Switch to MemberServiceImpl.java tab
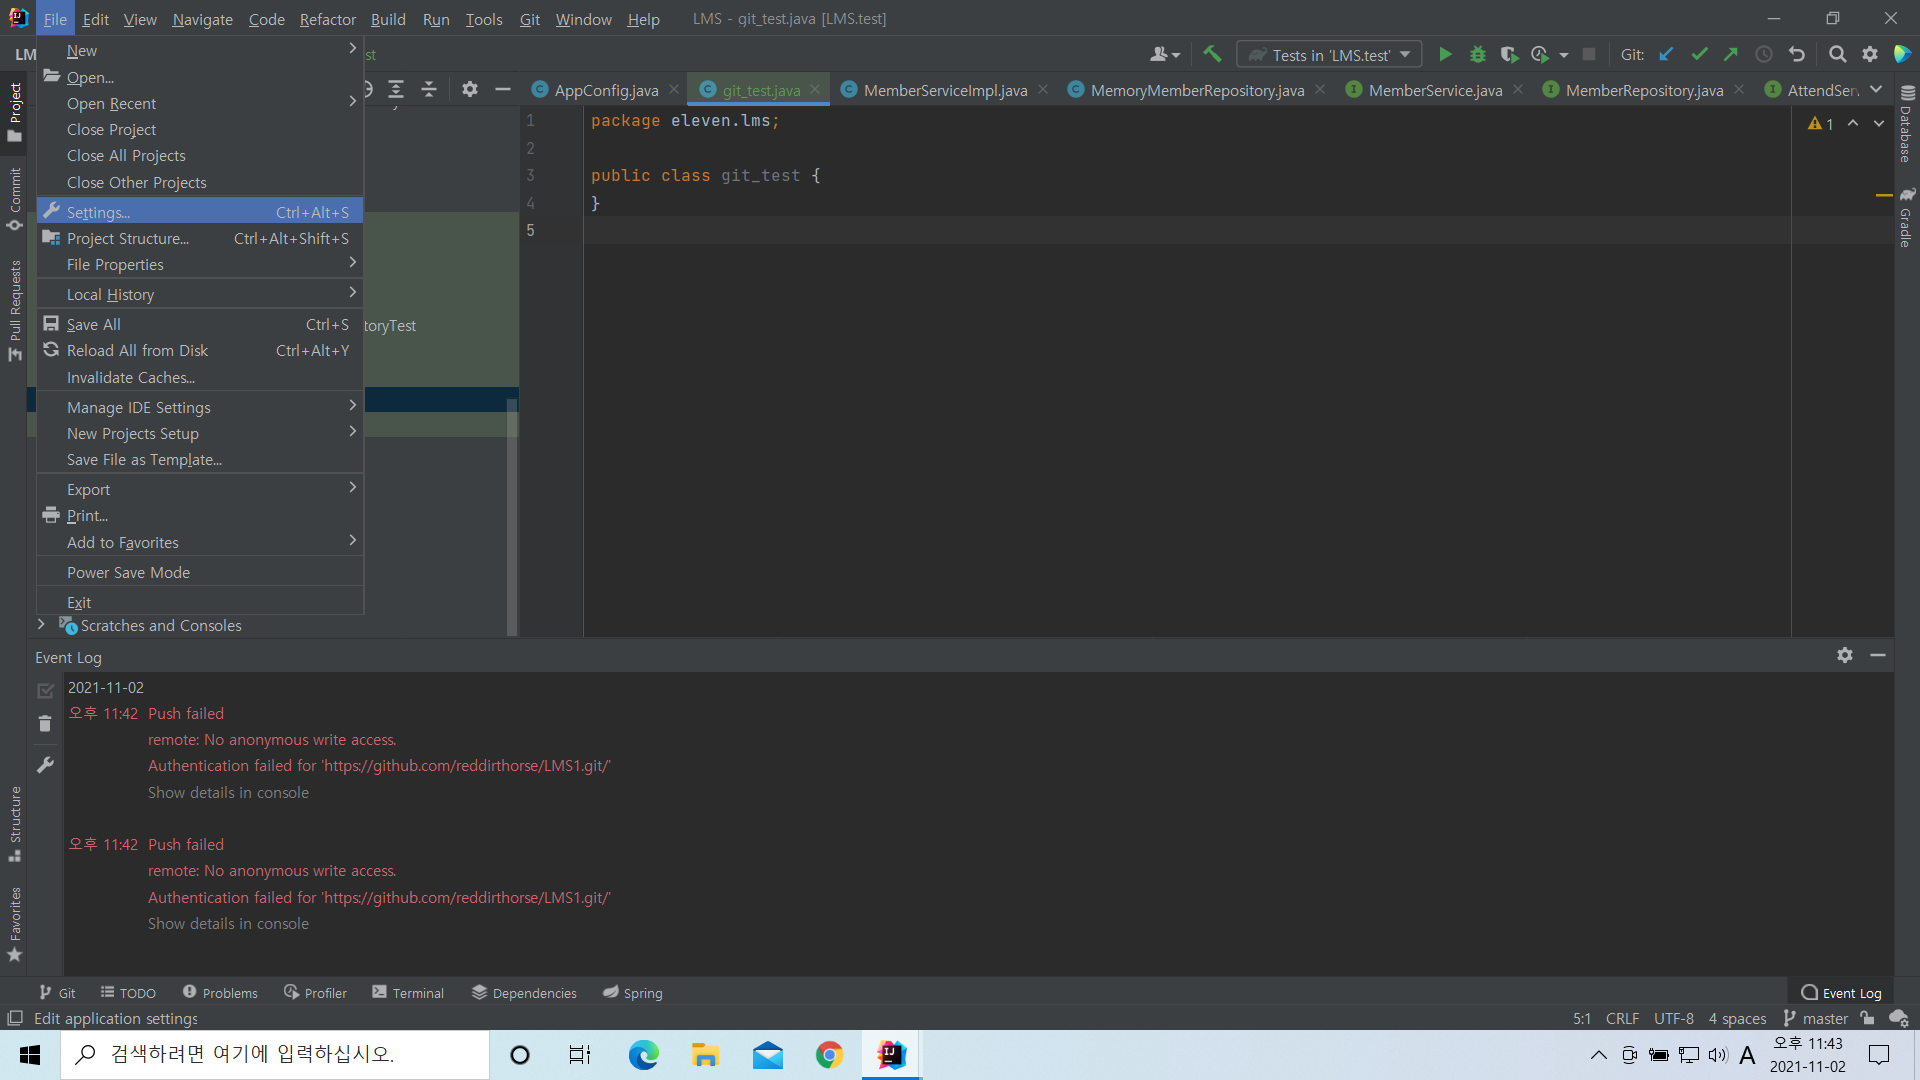 945,90
